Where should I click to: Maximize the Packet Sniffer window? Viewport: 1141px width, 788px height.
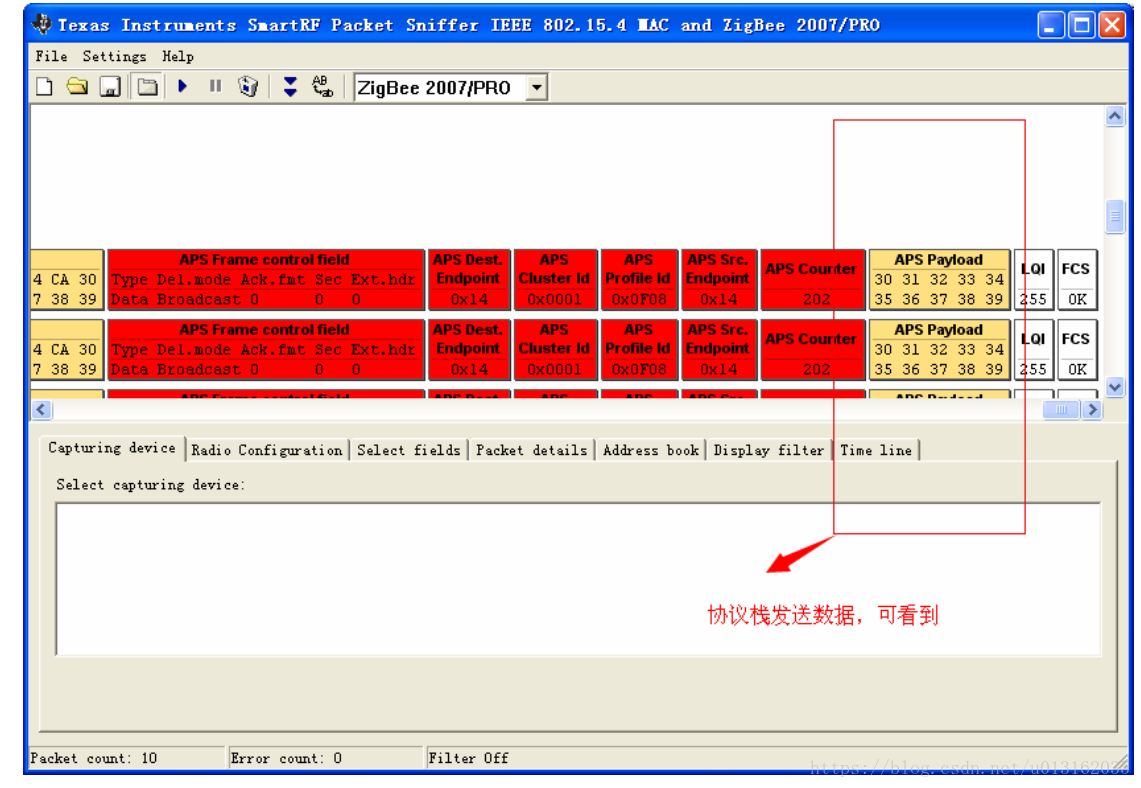1081,25
